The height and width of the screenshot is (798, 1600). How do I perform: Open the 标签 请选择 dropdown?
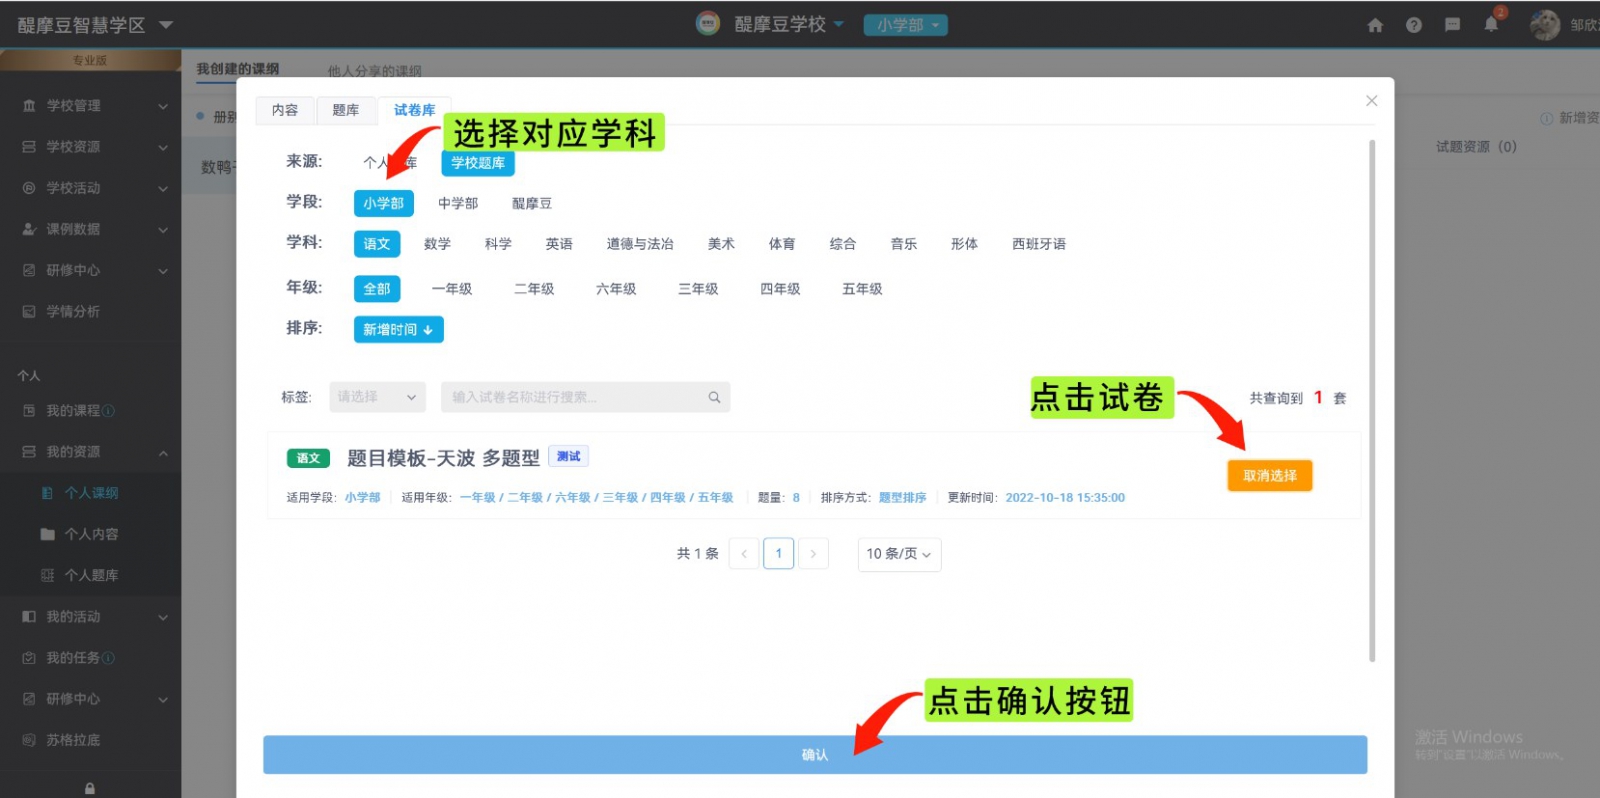(x=377, y=397)
